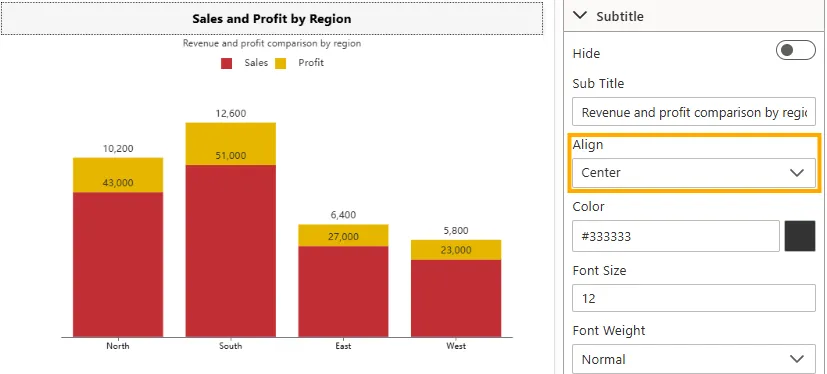Select the yellow Profit bar for South
The image size is (827, 374).
230,143
